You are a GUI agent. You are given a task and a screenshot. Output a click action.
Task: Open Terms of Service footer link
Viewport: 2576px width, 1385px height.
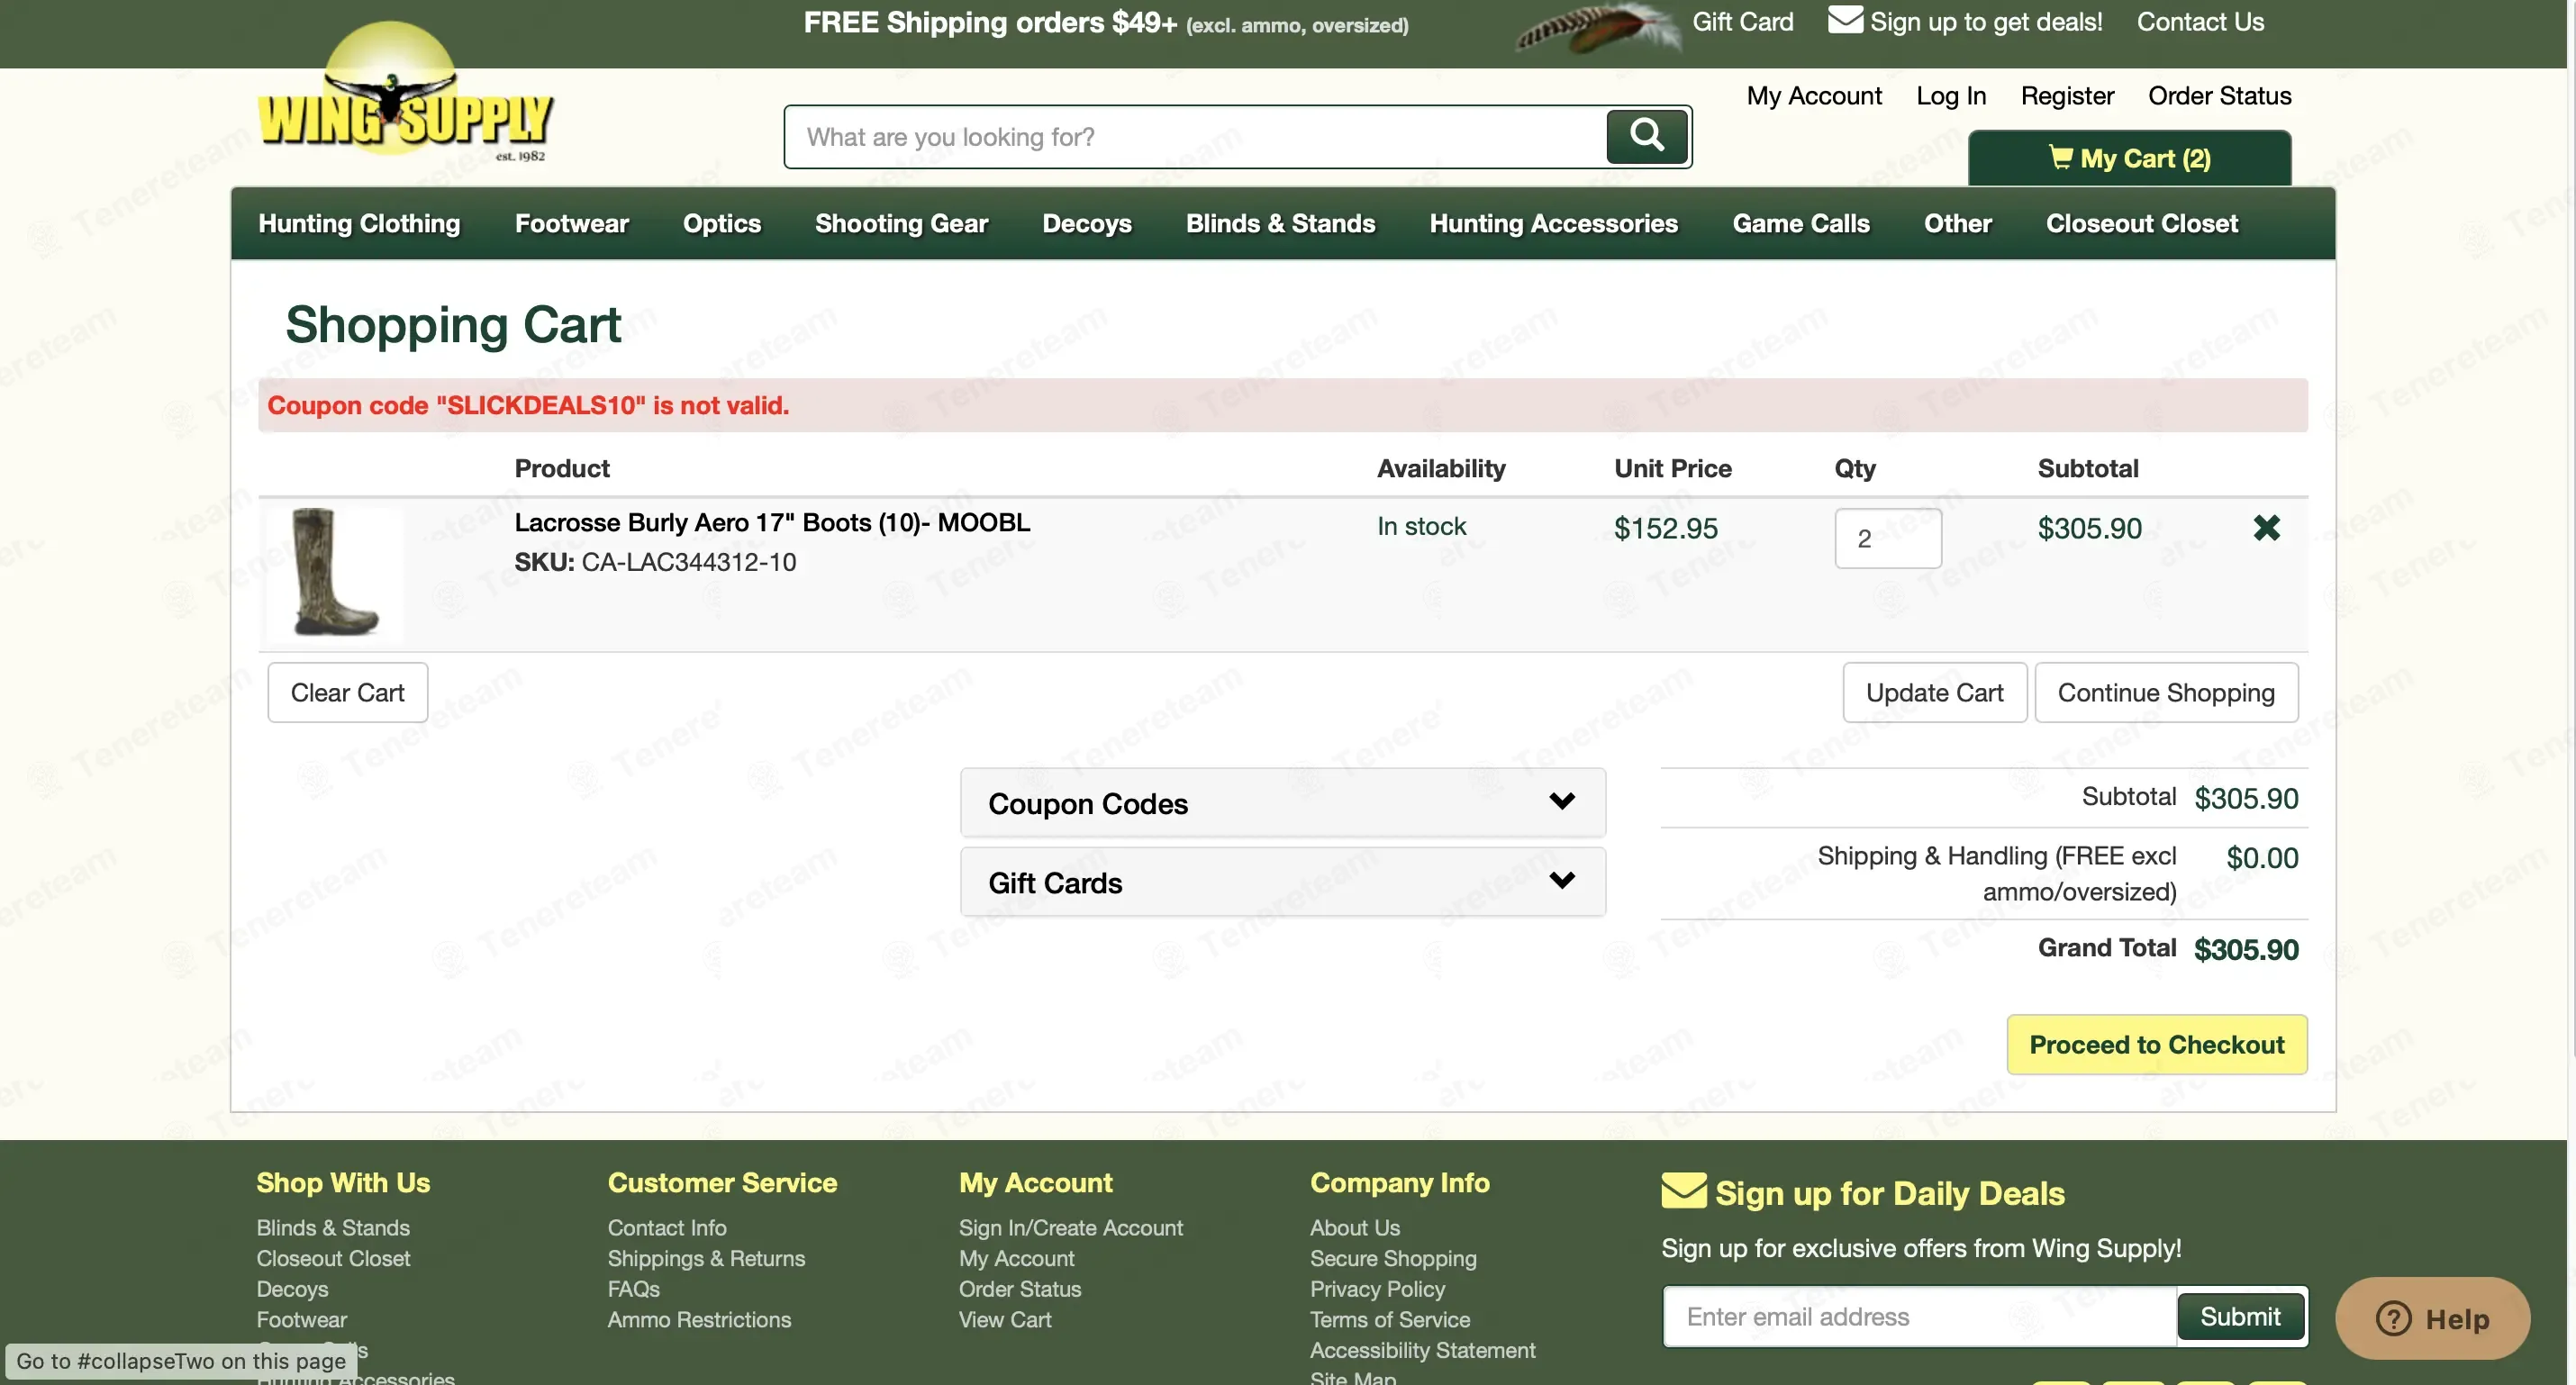pyautogui.click(x=1390, y=1319)
